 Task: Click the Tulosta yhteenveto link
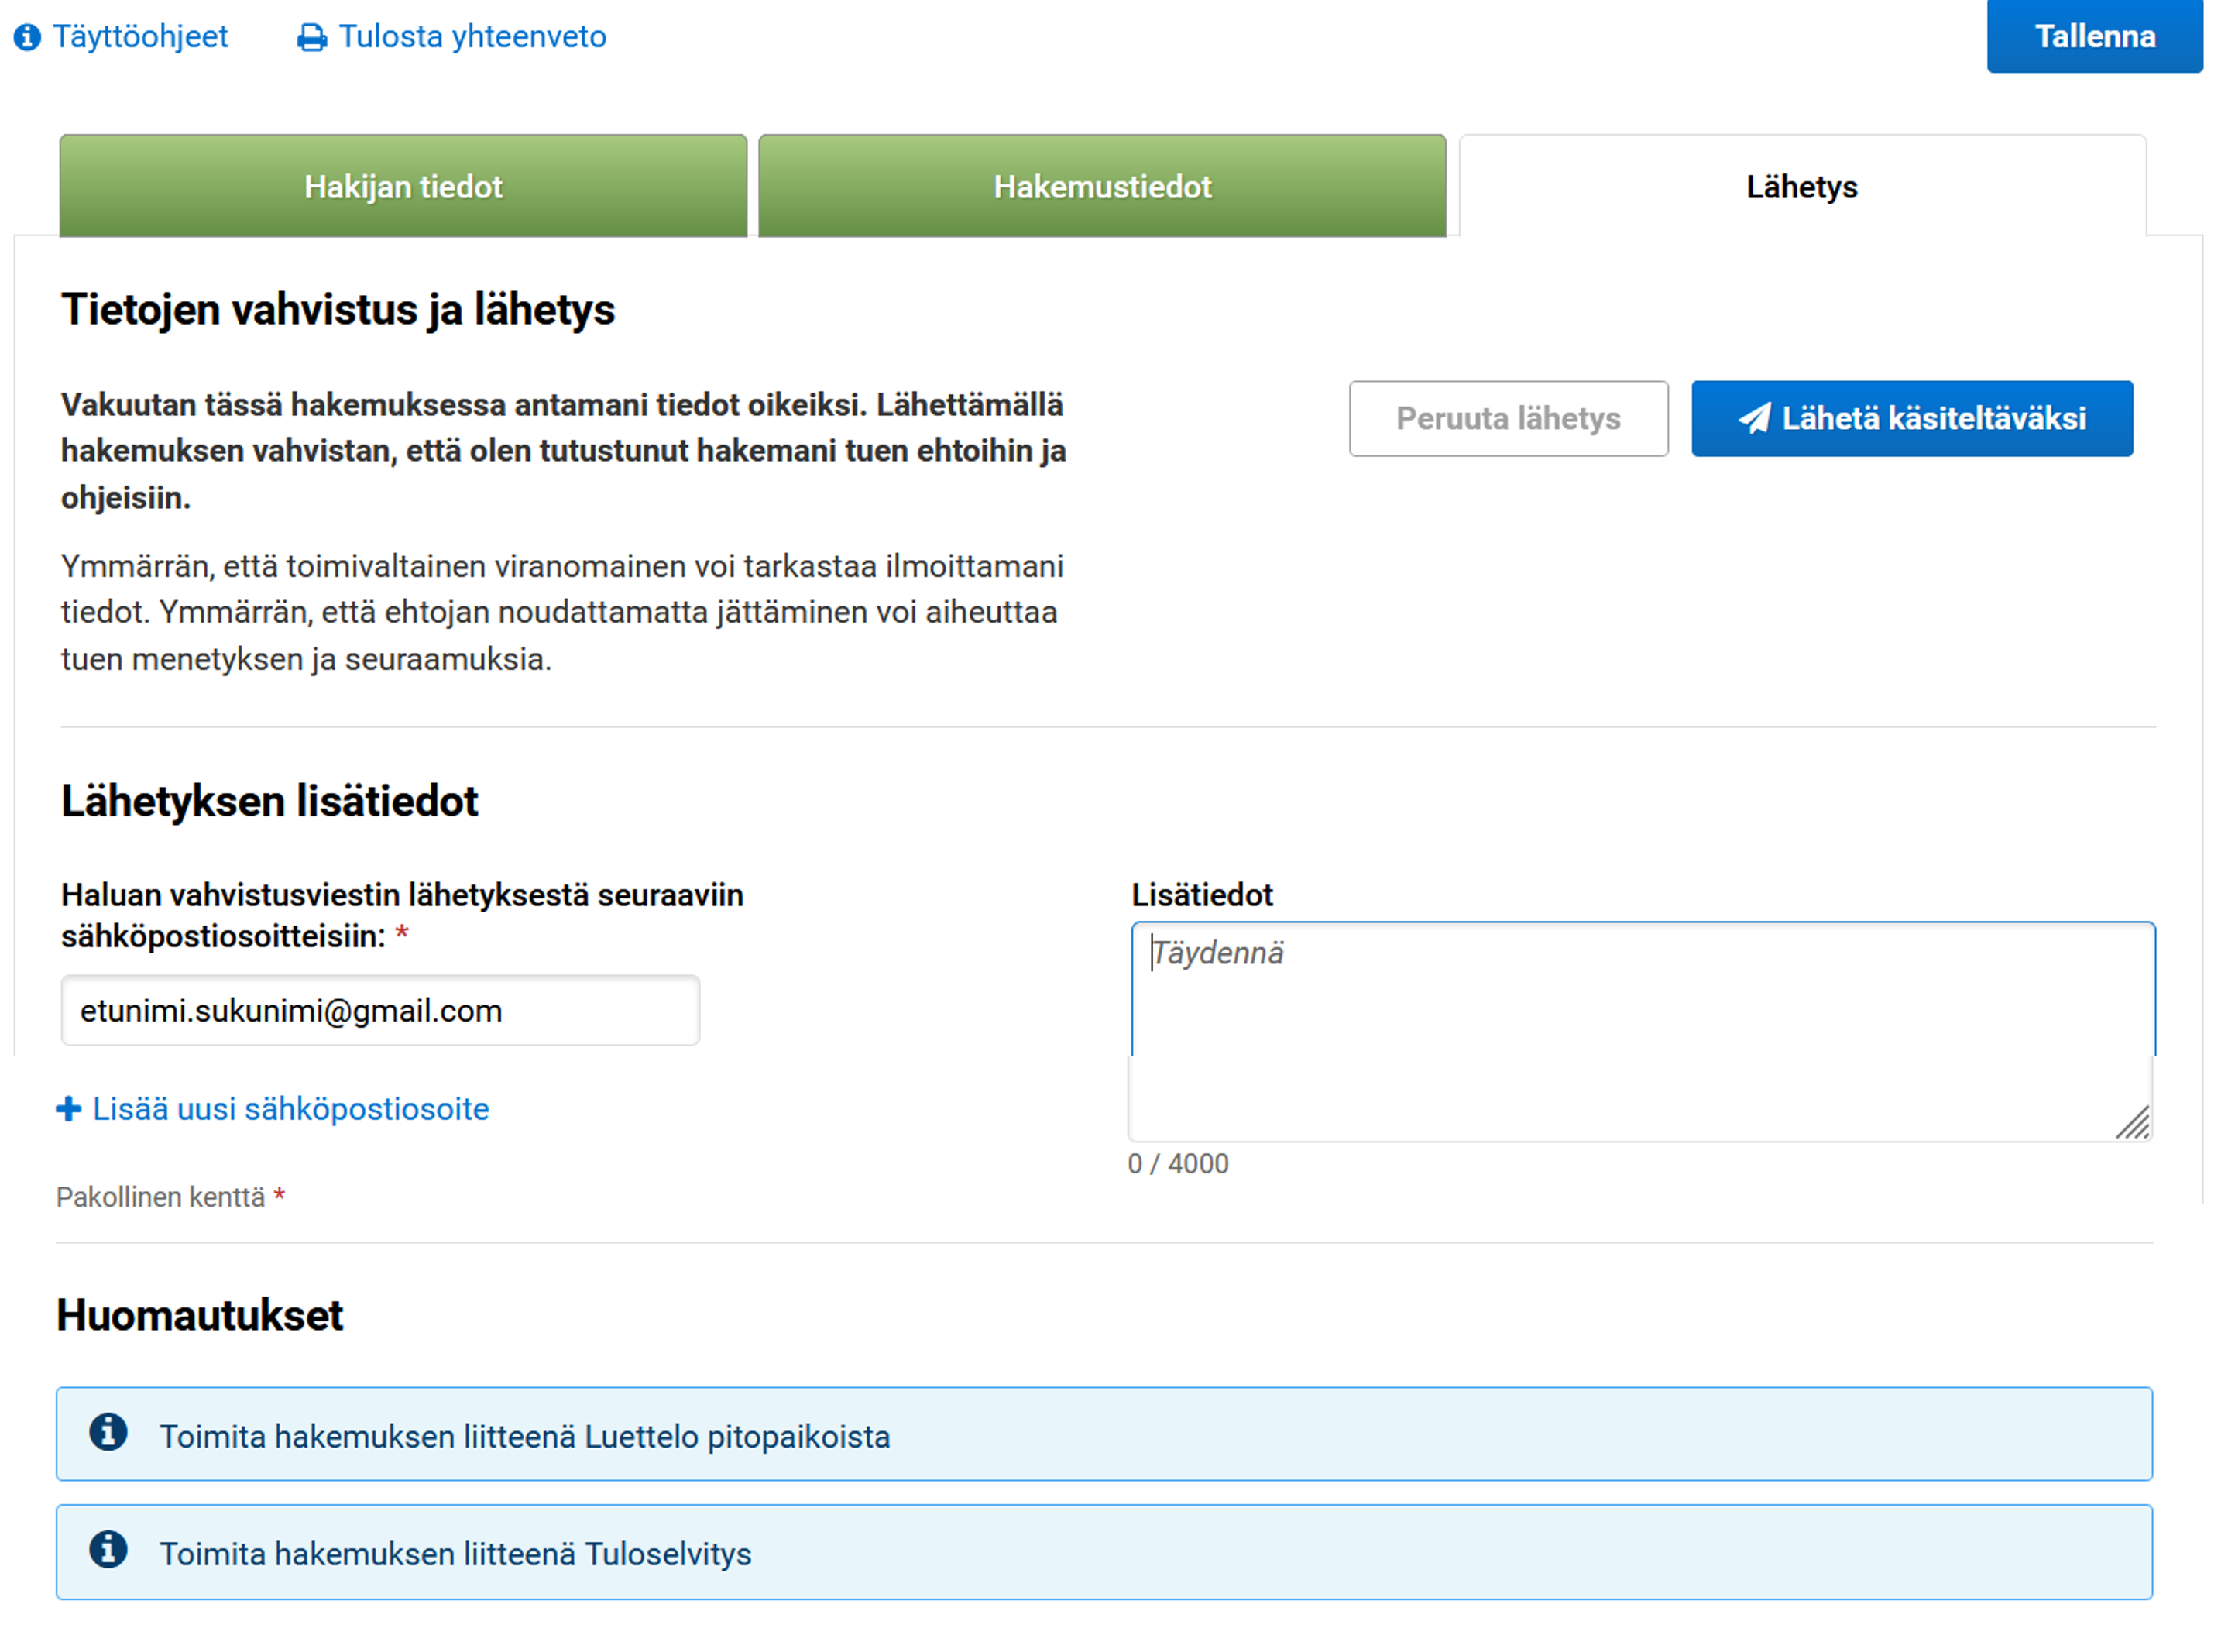point(472,37)
